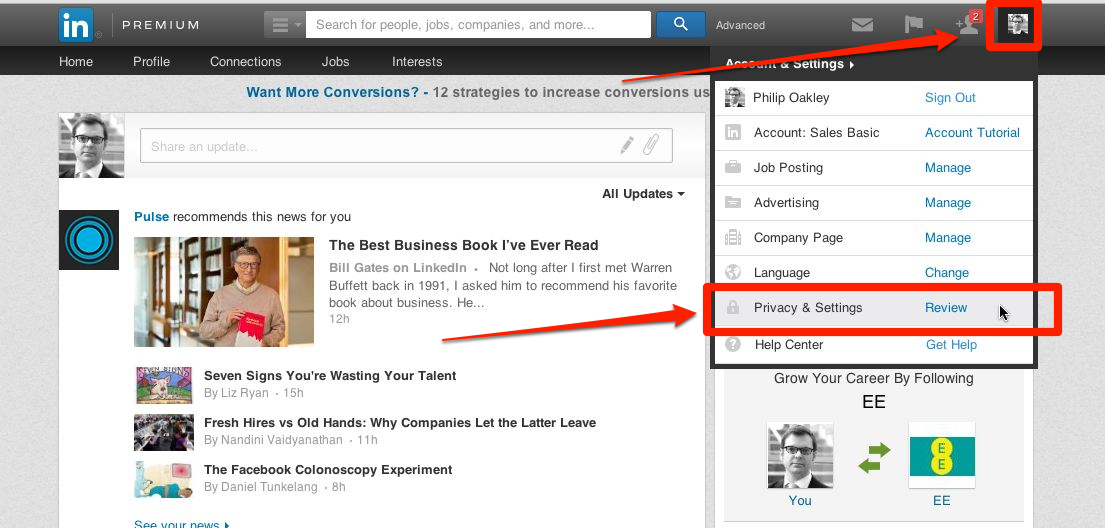
Task: Open the messages envelope icon
Action: (862, 25)
